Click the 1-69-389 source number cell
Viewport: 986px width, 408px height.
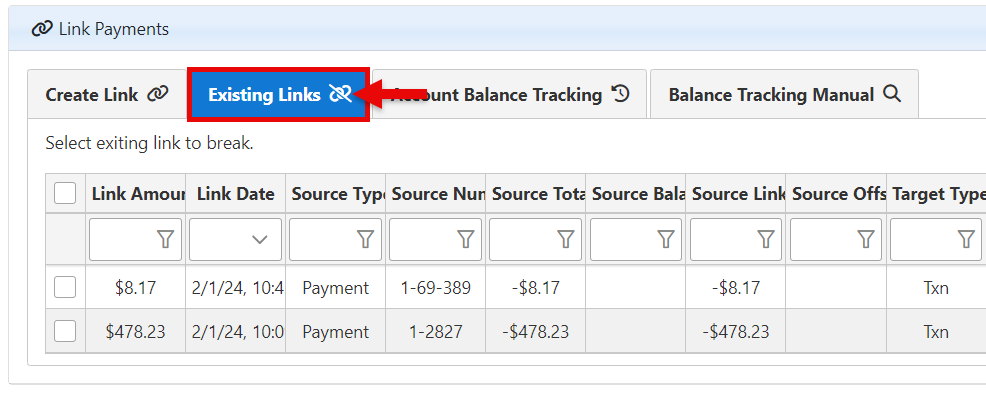435,288
